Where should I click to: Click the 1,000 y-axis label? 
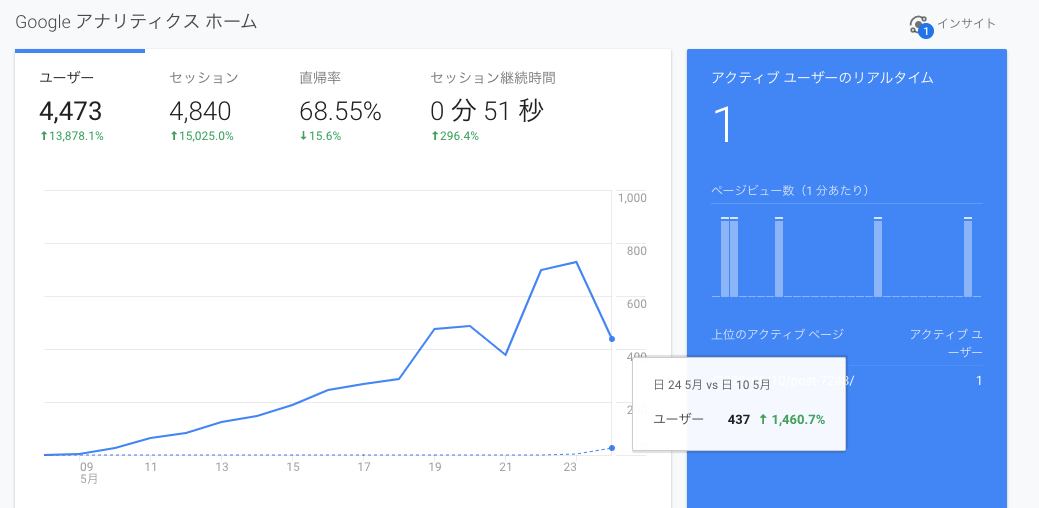(x=631, y=197)
